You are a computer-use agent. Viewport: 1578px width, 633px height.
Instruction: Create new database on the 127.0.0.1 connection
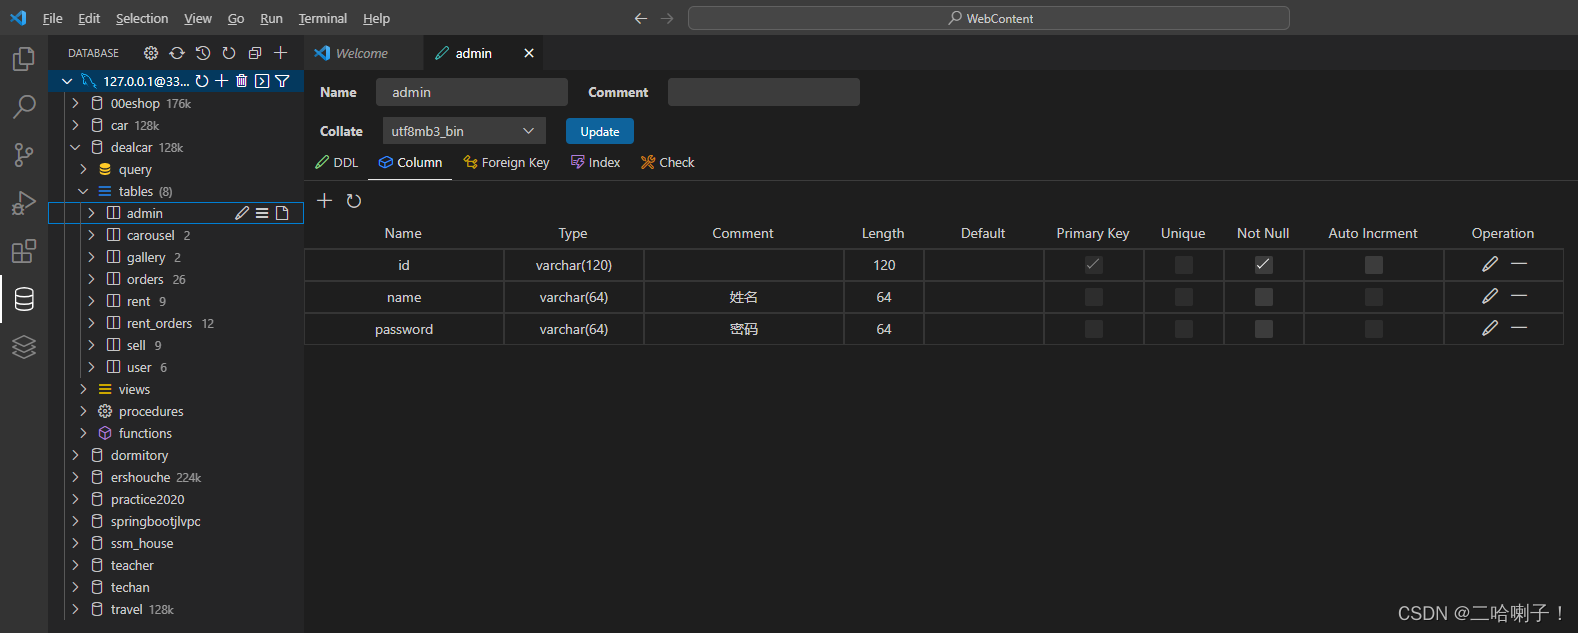pos(222,81)
